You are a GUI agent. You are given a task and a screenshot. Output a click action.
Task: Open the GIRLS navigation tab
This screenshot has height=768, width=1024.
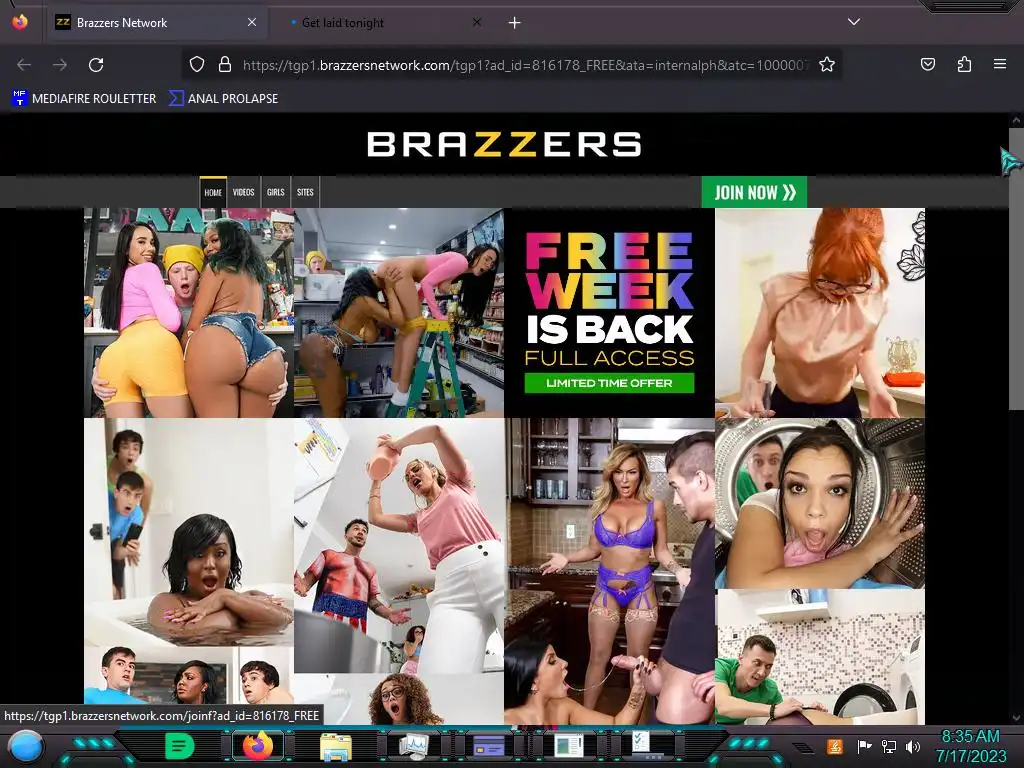tap(276, 192)
